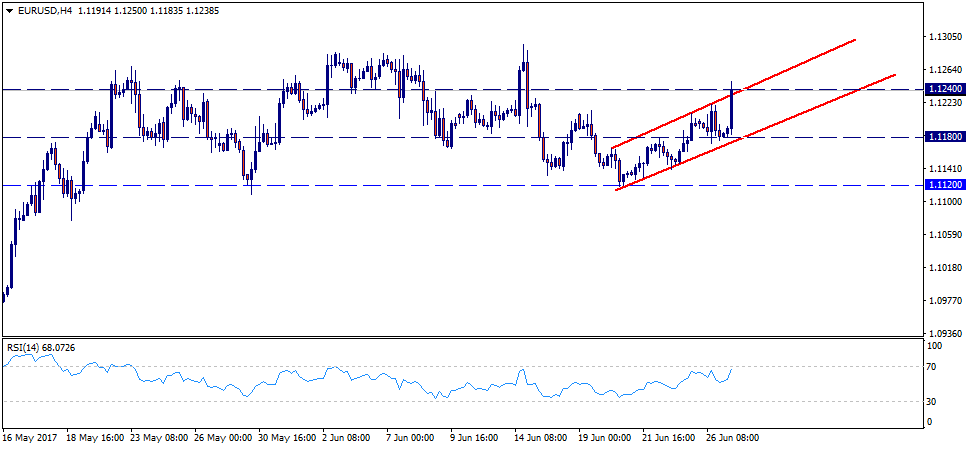This screenshot has width=966, height=449.
Task: Click the RSI 30 level label
Action: [x=932, y=402]
